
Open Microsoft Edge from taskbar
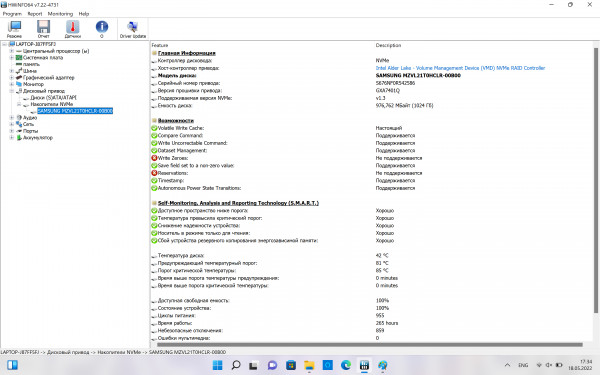pos(346,365)
